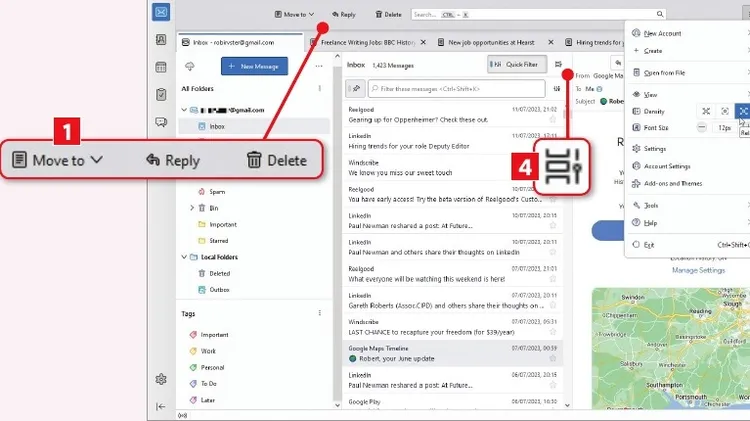The width and height of the screenshot is (750, 421).
Task: Click Reply icon in message header pane
Action: (618, 63)
